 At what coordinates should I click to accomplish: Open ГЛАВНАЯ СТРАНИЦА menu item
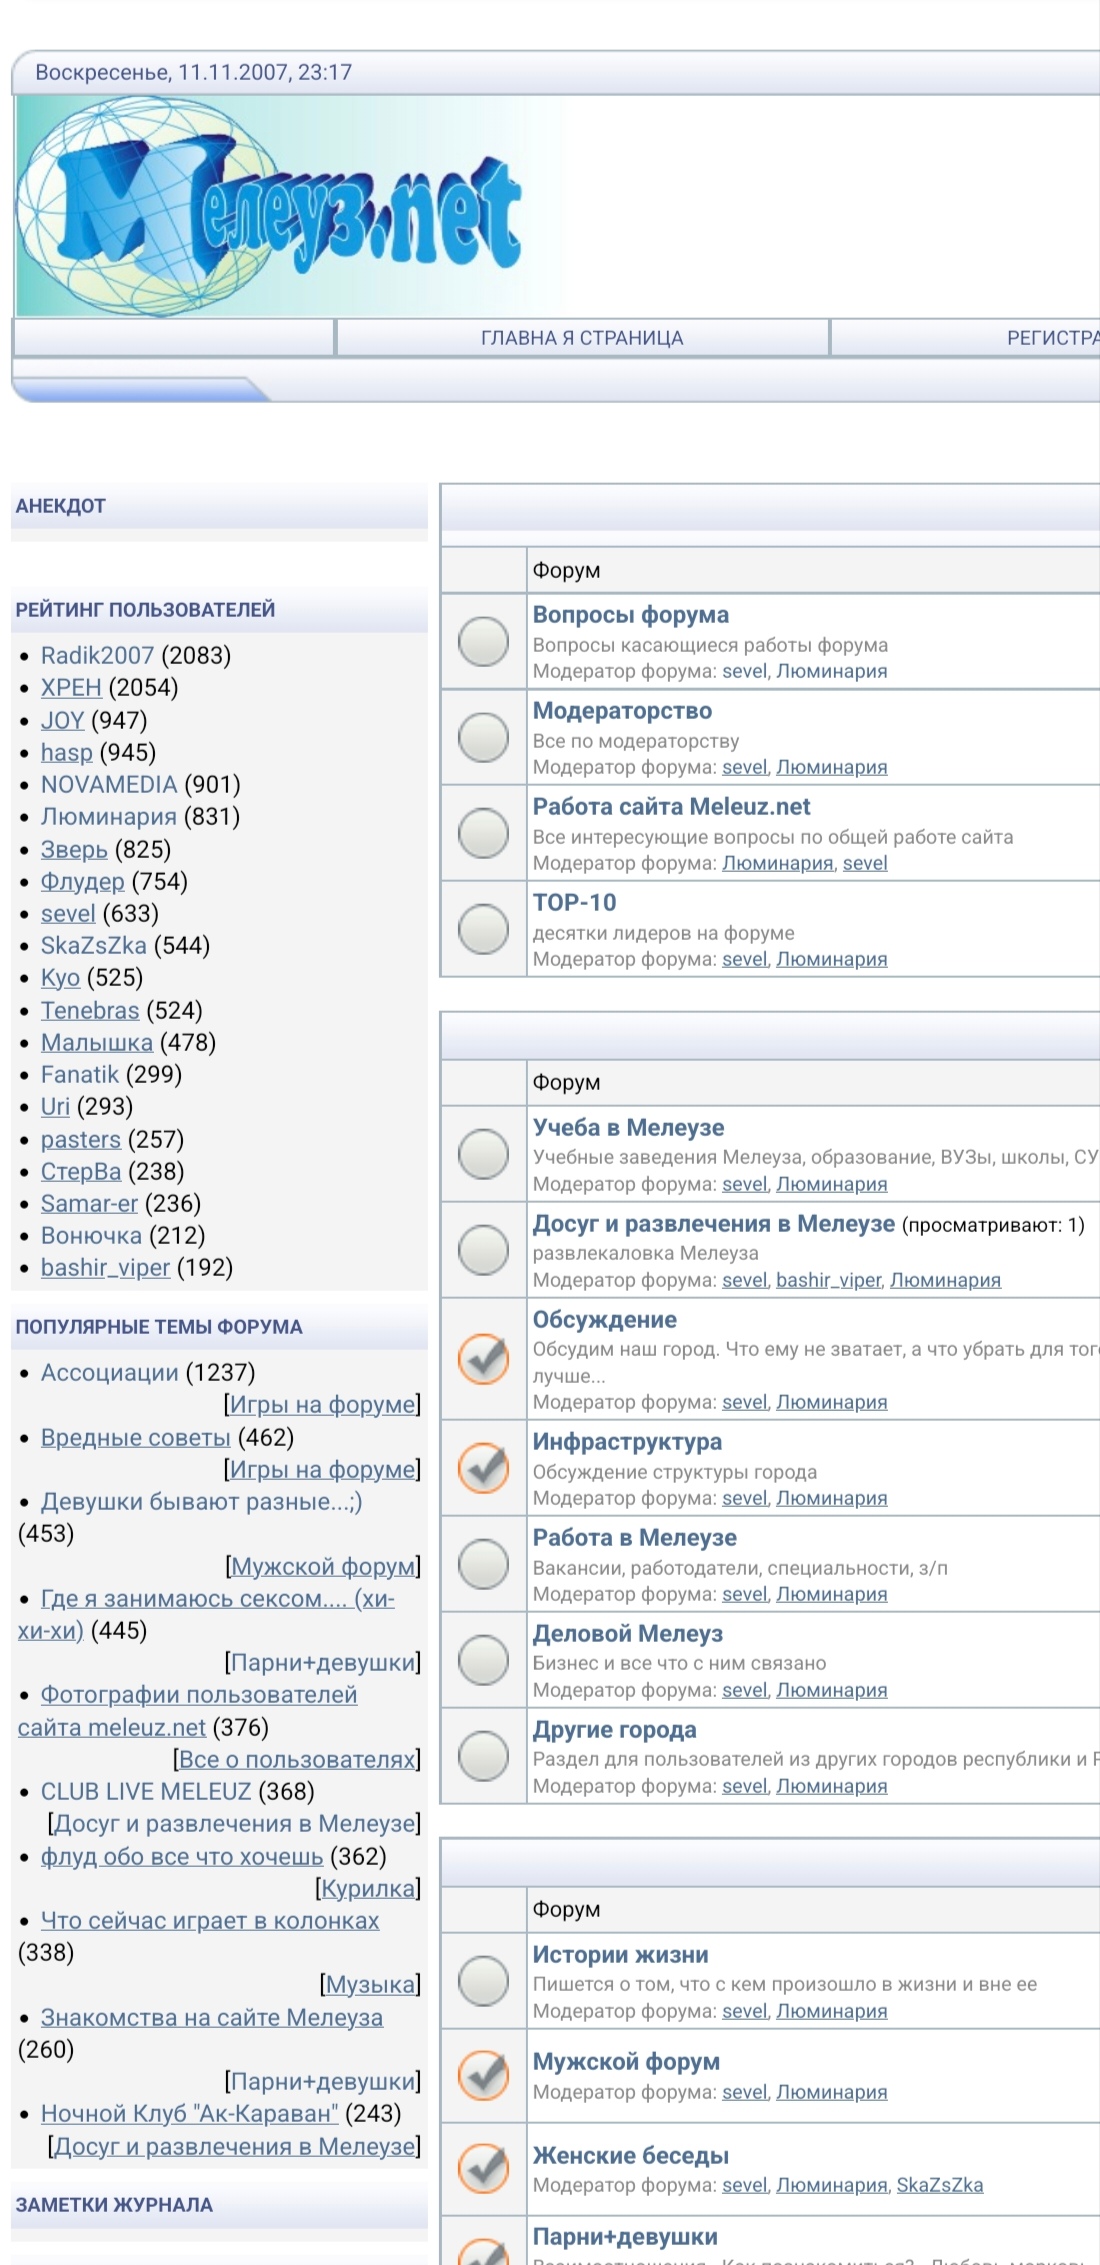click(x=582, y=338)
